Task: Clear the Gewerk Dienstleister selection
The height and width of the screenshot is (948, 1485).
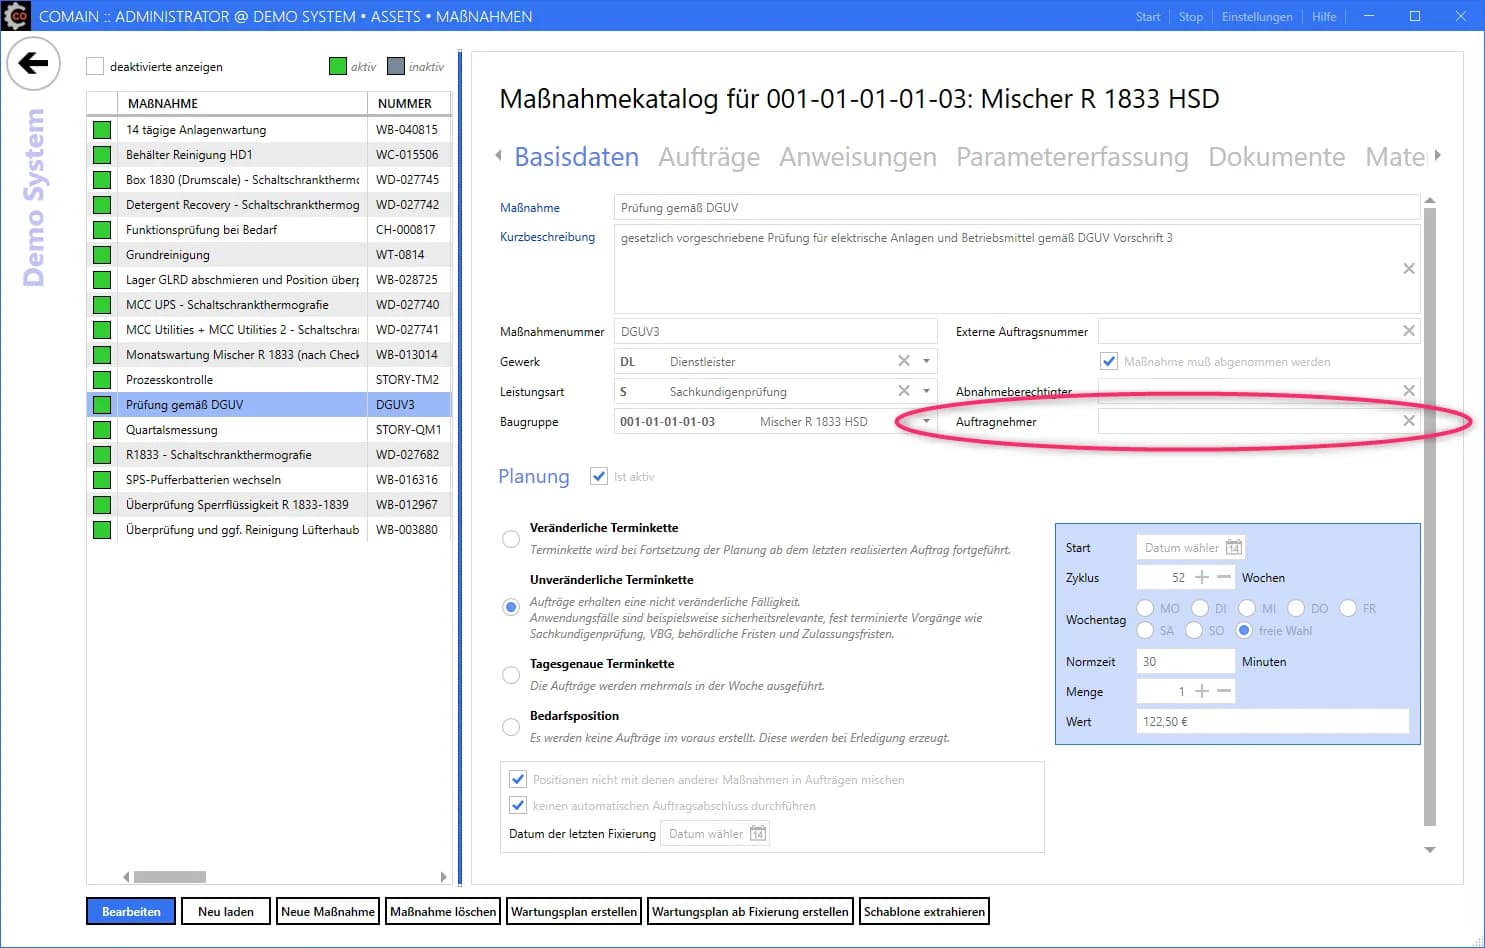Action: pos(903,360)
